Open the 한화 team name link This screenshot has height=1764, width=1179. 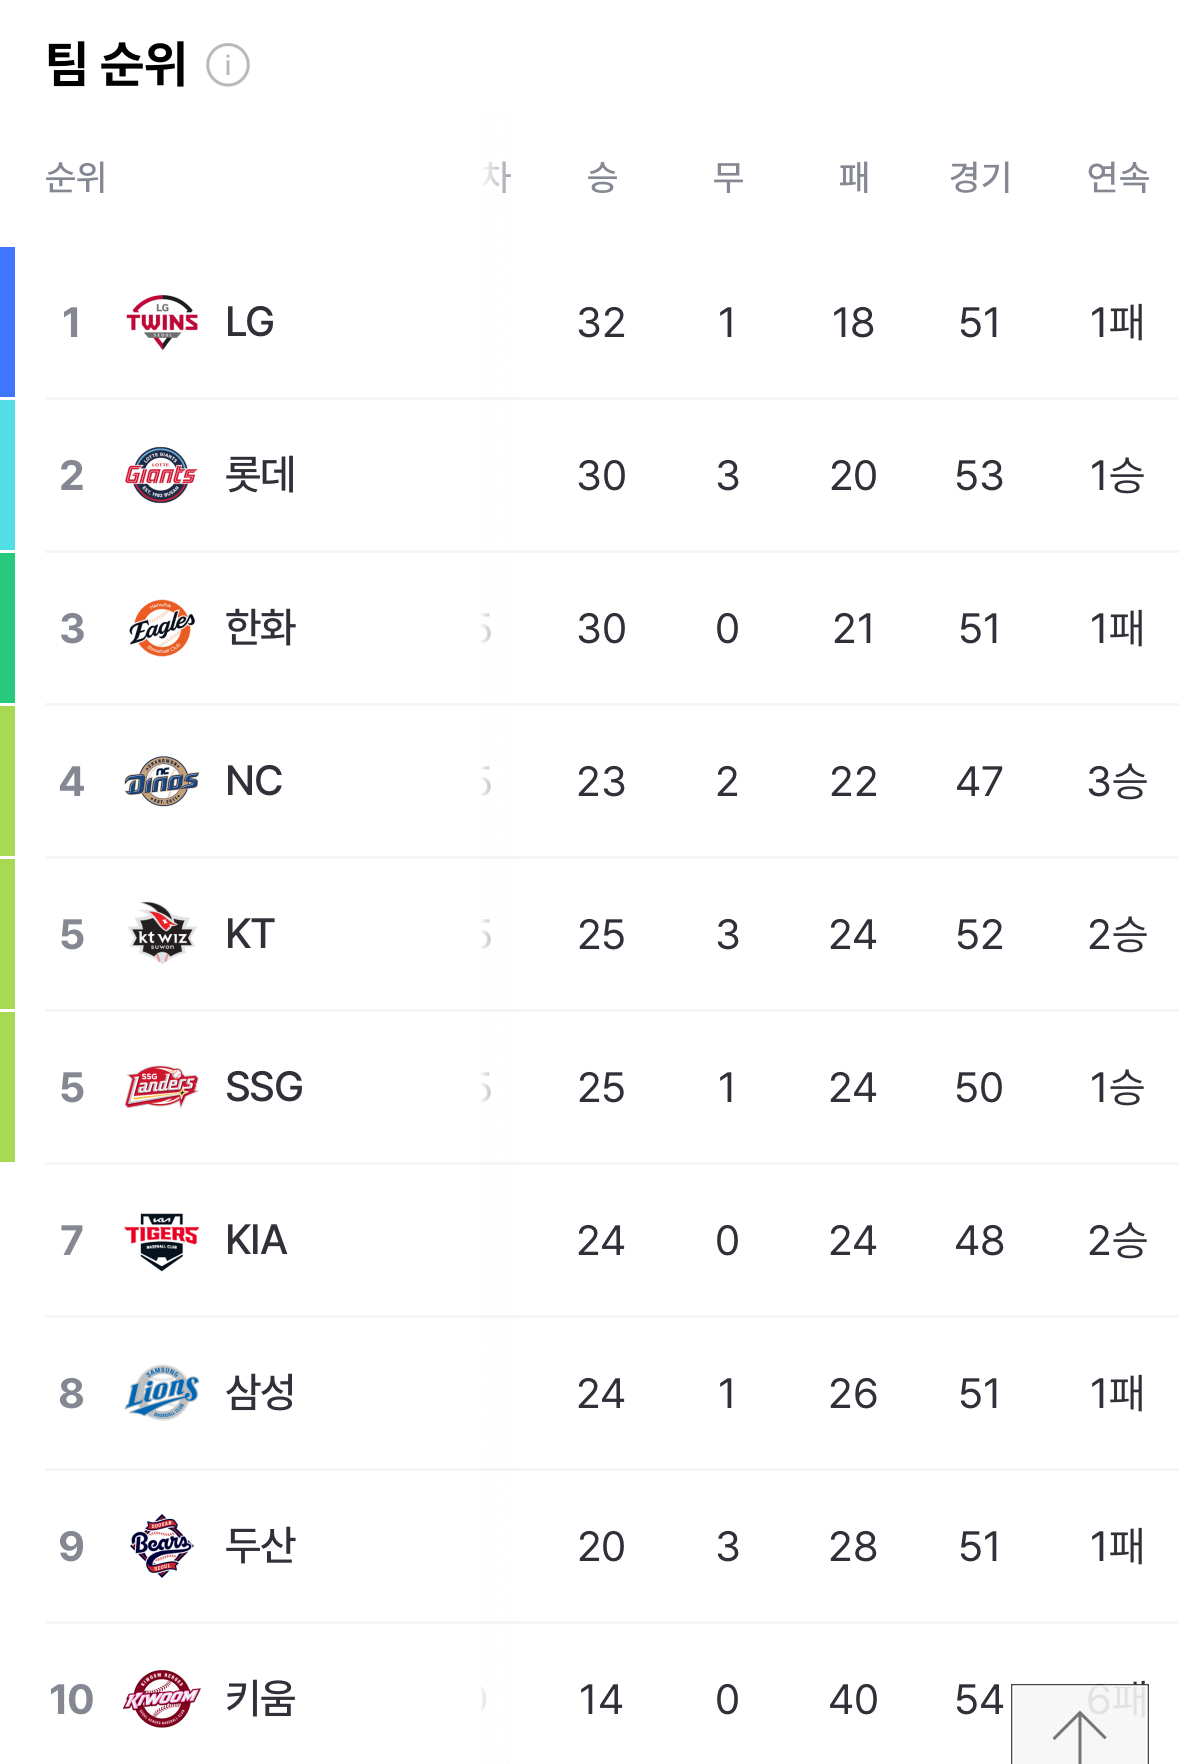click(x=260, y=628)
